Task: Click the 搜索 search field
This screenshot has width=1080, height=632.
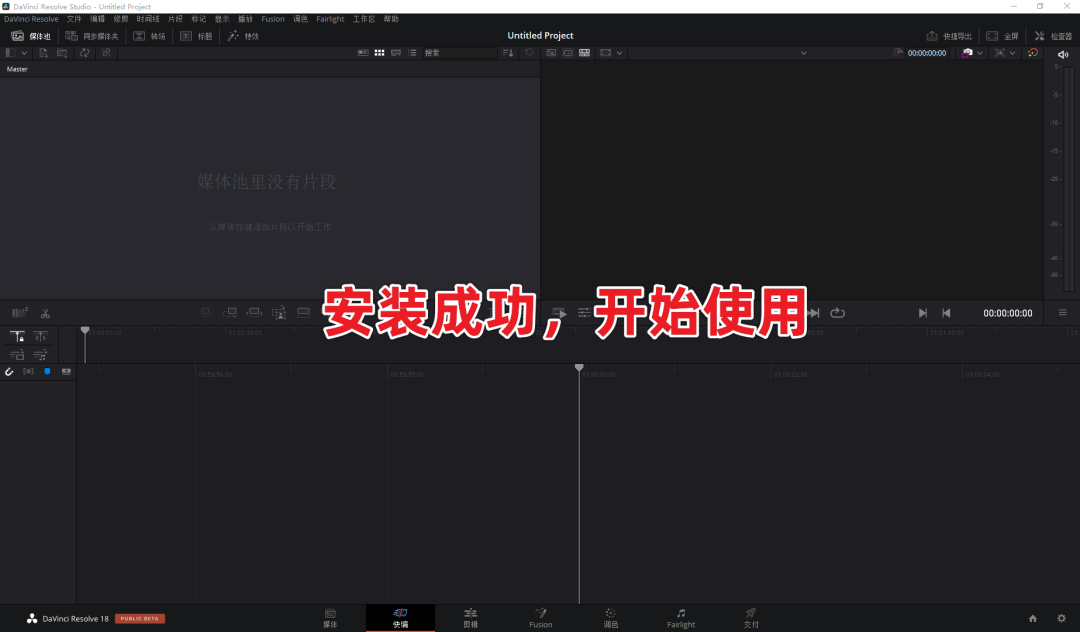Action: 459,53
